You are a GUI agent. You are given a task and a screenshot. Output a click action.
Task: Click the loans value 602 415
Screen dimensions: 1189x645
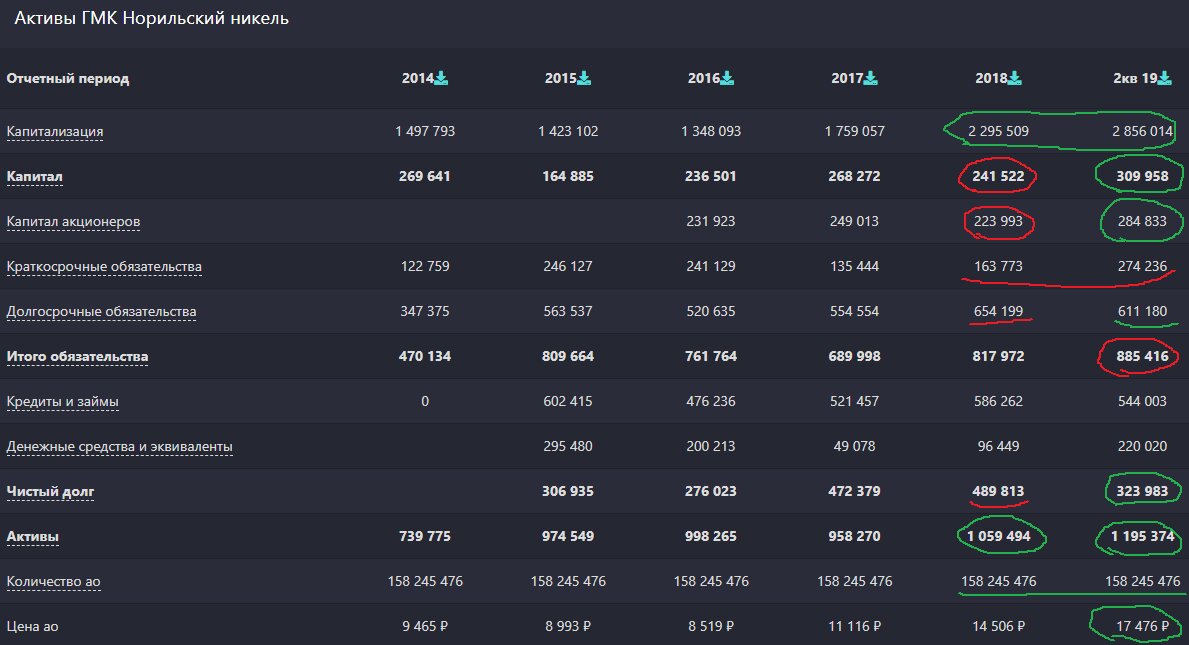pyautogui.click(x=568, y=401)
